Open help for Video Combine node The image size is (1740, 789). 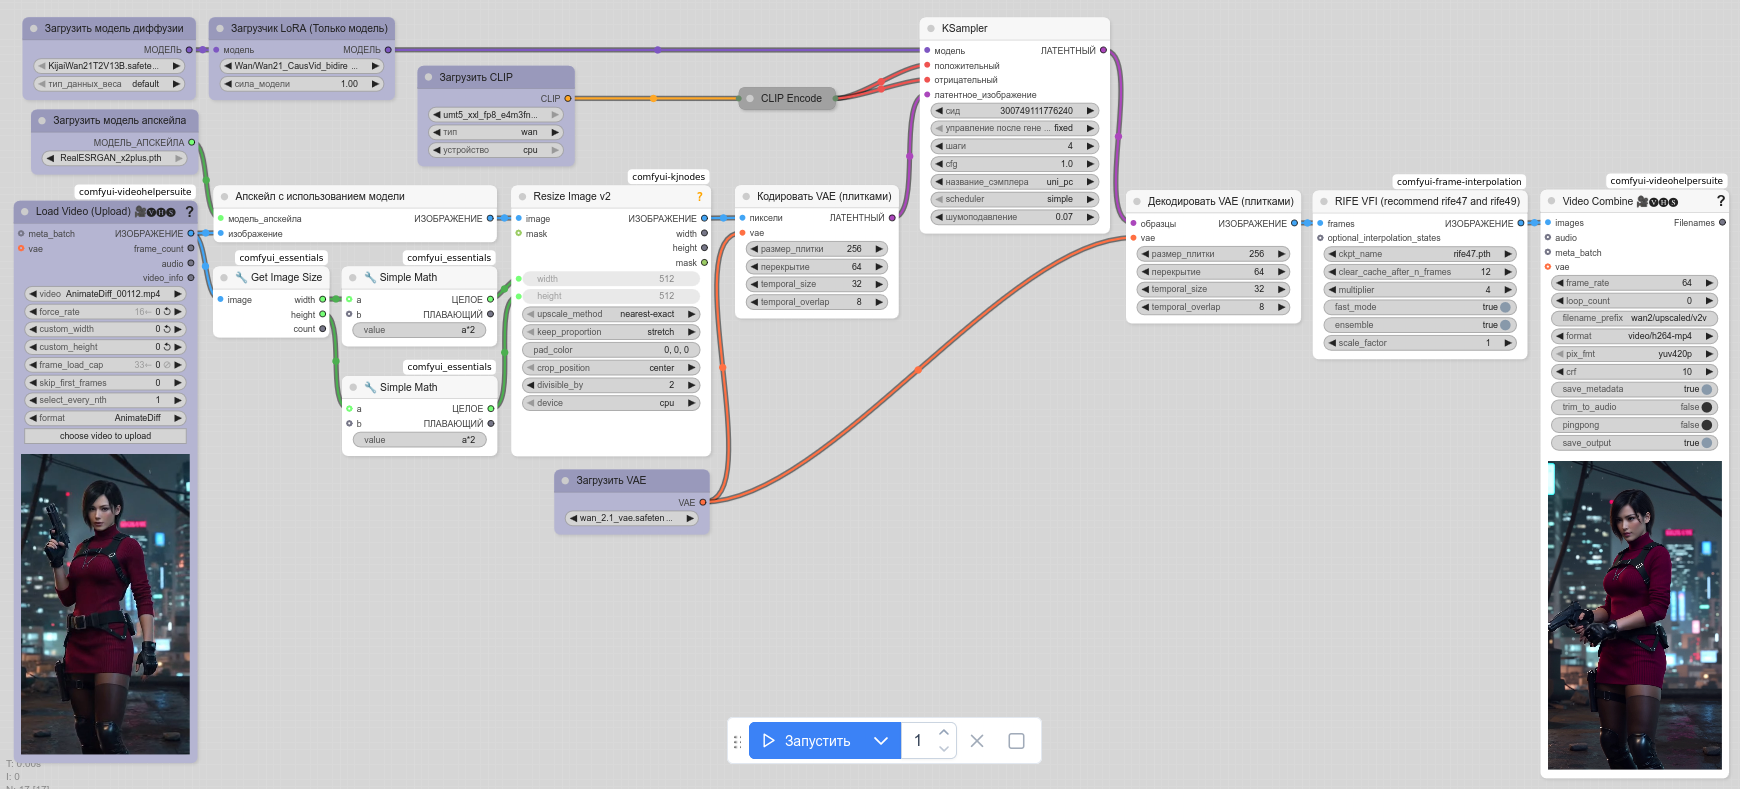click(1720, 201)
